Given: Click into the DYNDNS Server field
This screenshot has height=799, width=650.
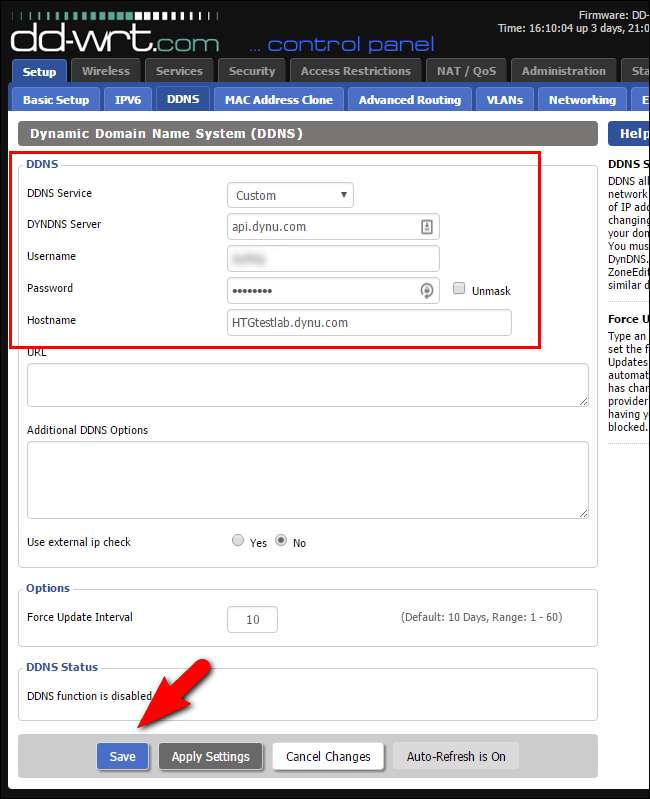Looking at the screenshot, I should point(333,227).
